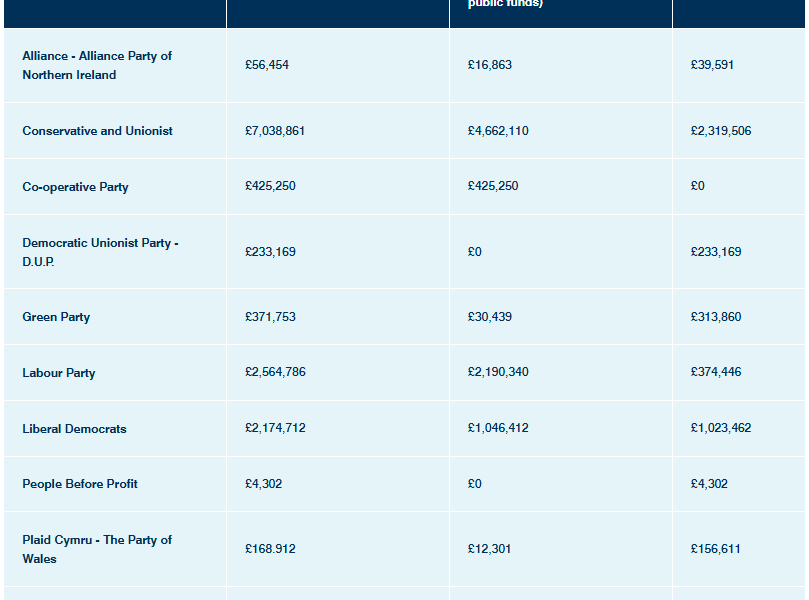Click Labour's £2,564,786 amount
809x600 pixels.
(275, 372)
